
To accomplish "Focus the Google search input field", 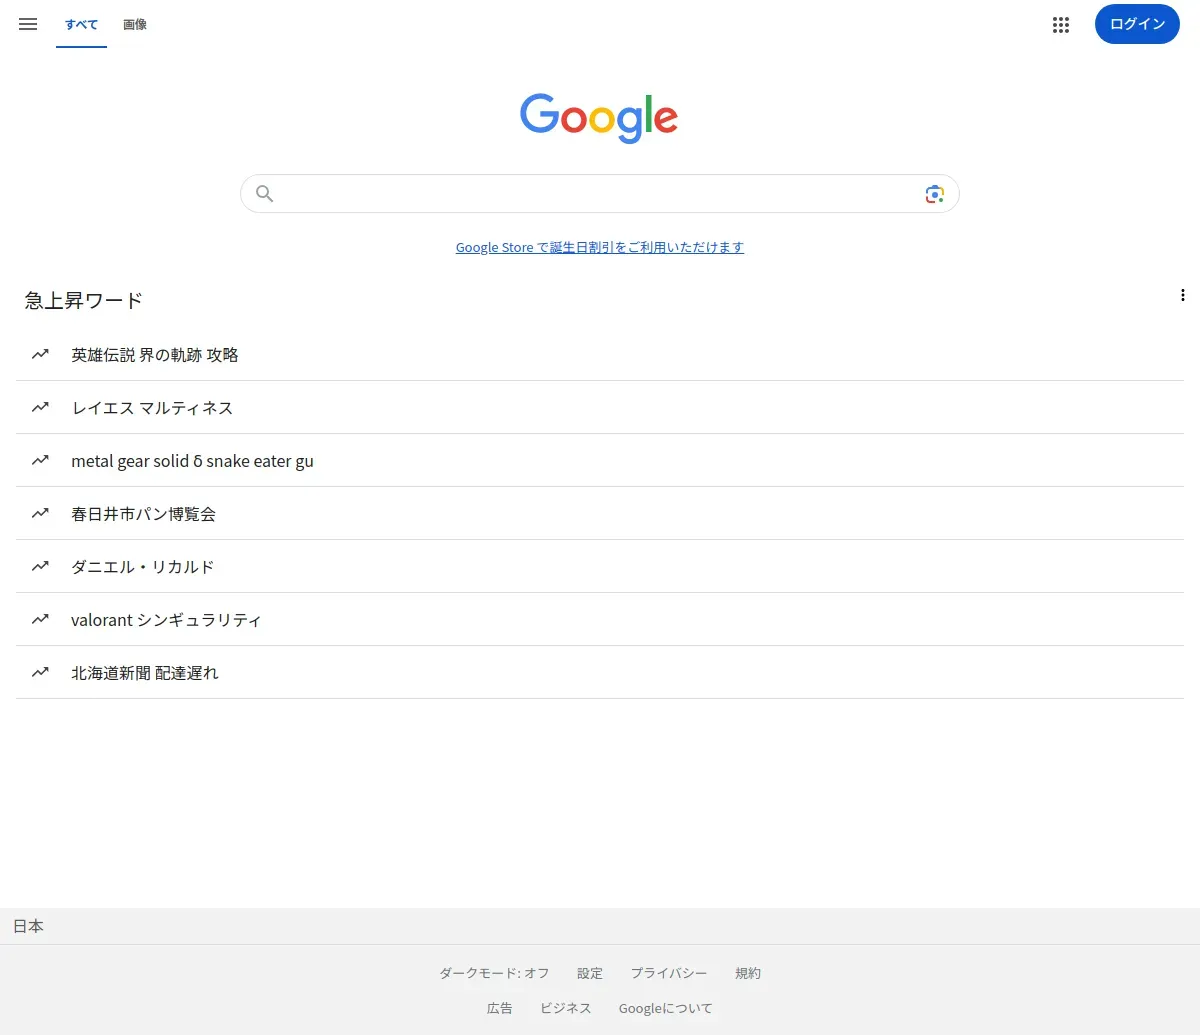I will (599, 194).
